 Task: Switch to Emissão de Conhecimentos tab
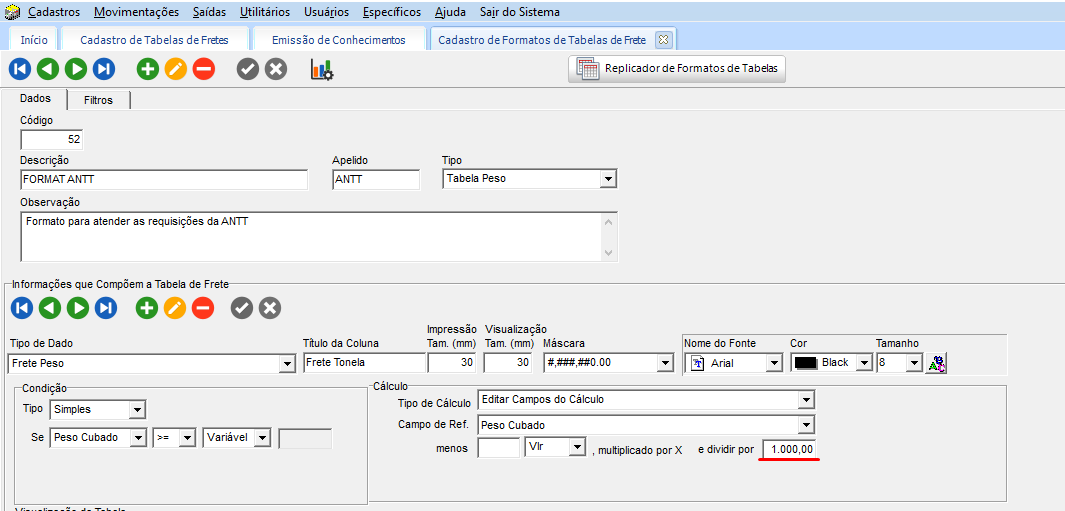[x=338, y=40]
